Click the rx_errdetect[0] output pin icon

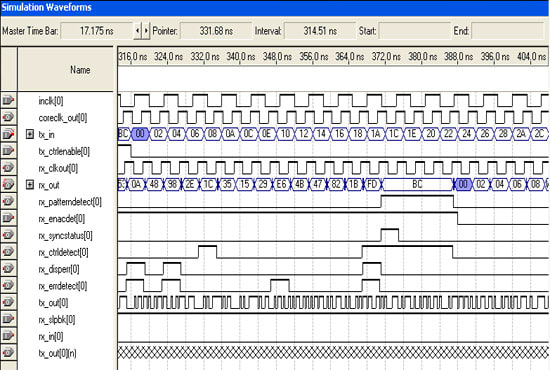[x=8, y=285]
